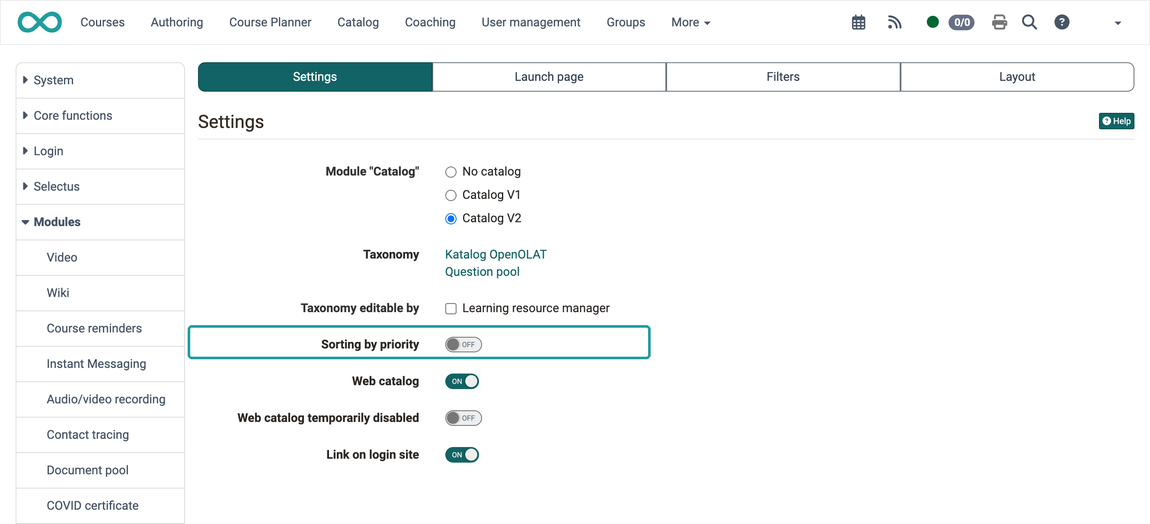The image size is (1150, 524).
Task: Select the Catalog V2 radio option
Action: click(x=451, y=219)
